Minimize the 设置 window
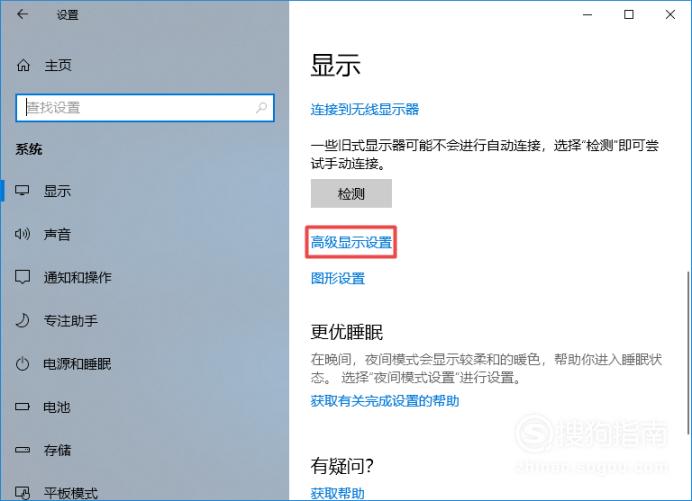This screenshot has height=501, width=692. tap(587, 15)
